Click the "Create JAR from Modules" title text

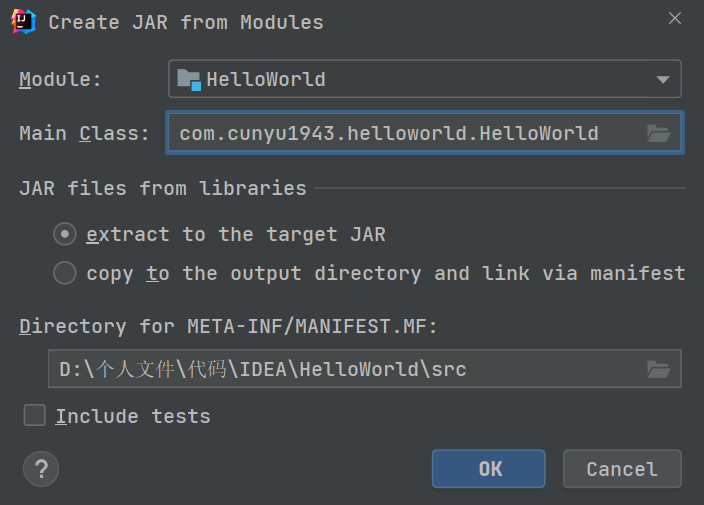pyautogui.click(x=186, y=22)
